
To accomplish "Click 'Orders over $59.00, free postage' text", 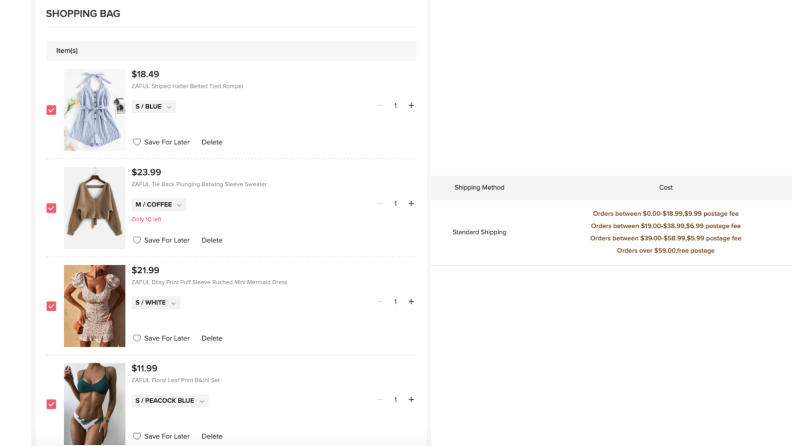I will coord(665,251).
